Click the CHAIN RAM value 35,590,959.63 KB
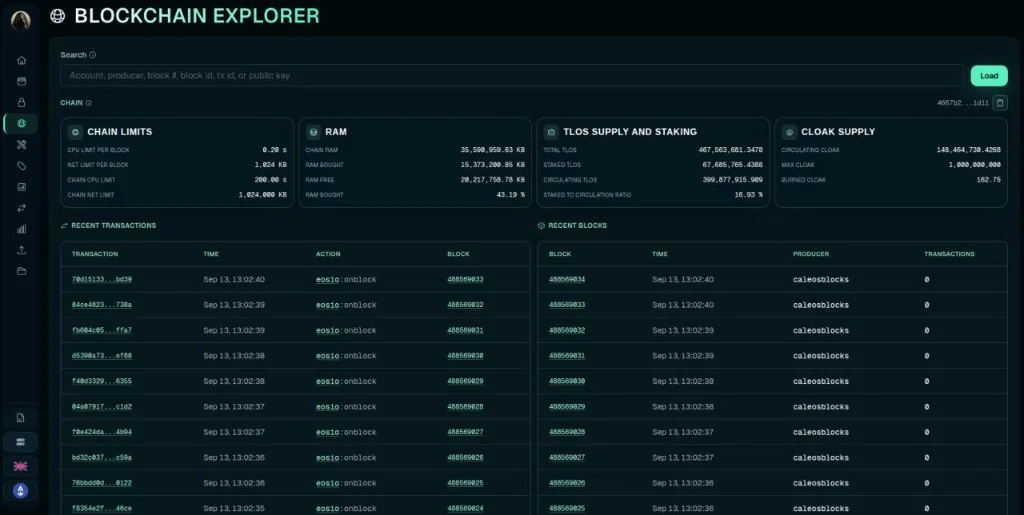 [x=492, y=150]
